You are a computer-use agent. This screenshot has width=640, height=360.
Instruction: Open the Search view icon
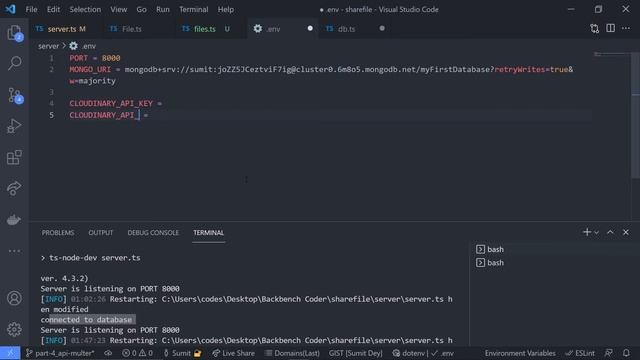(14, 63)
